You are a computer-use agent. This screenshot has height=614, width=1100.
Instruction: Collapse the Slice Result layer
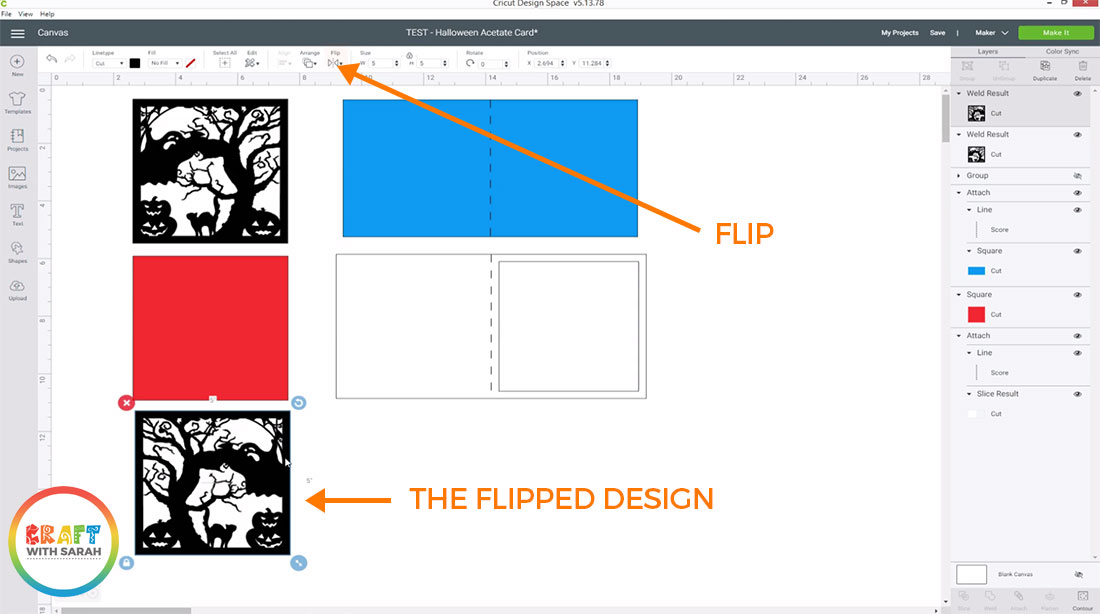970,394
